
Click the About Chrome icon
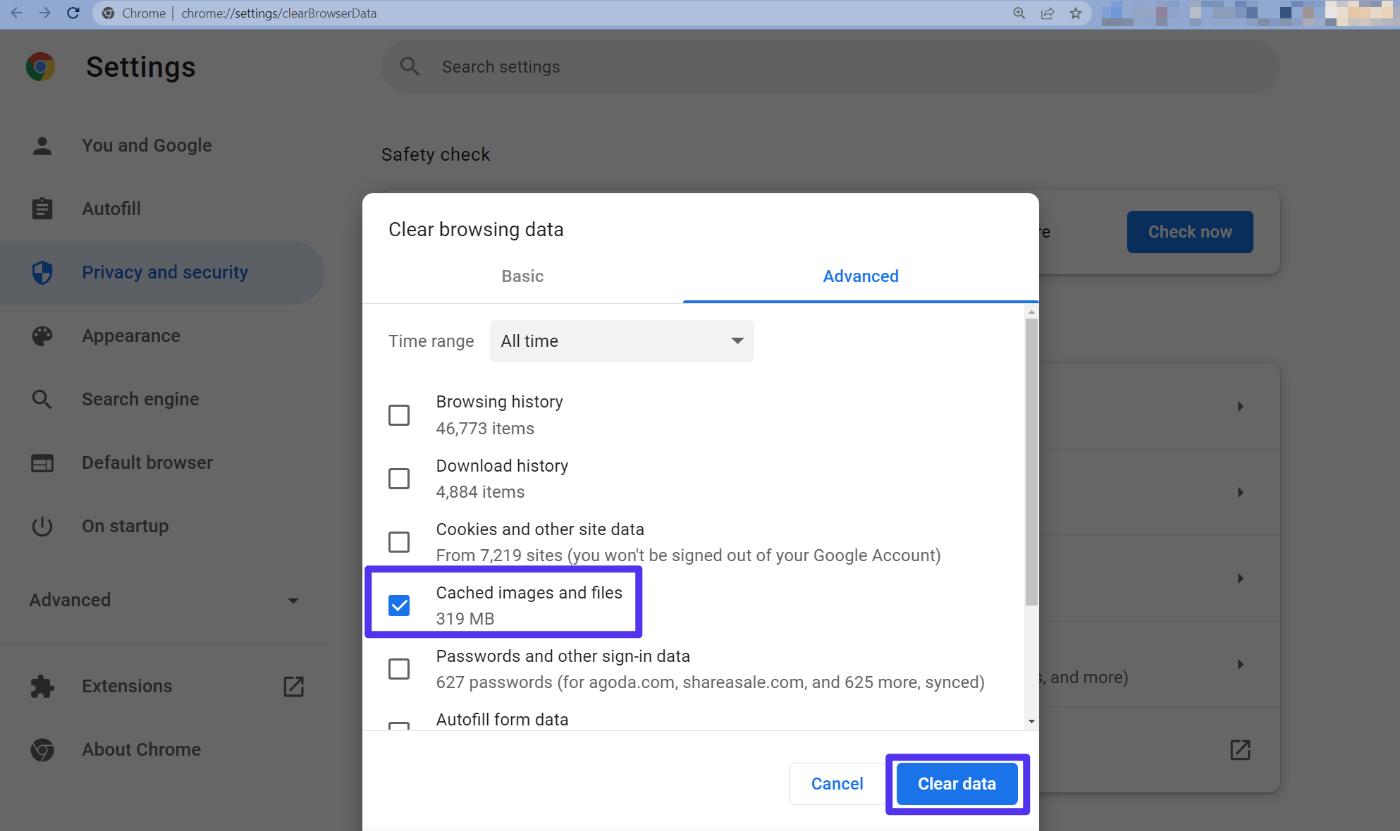[41, 749]
